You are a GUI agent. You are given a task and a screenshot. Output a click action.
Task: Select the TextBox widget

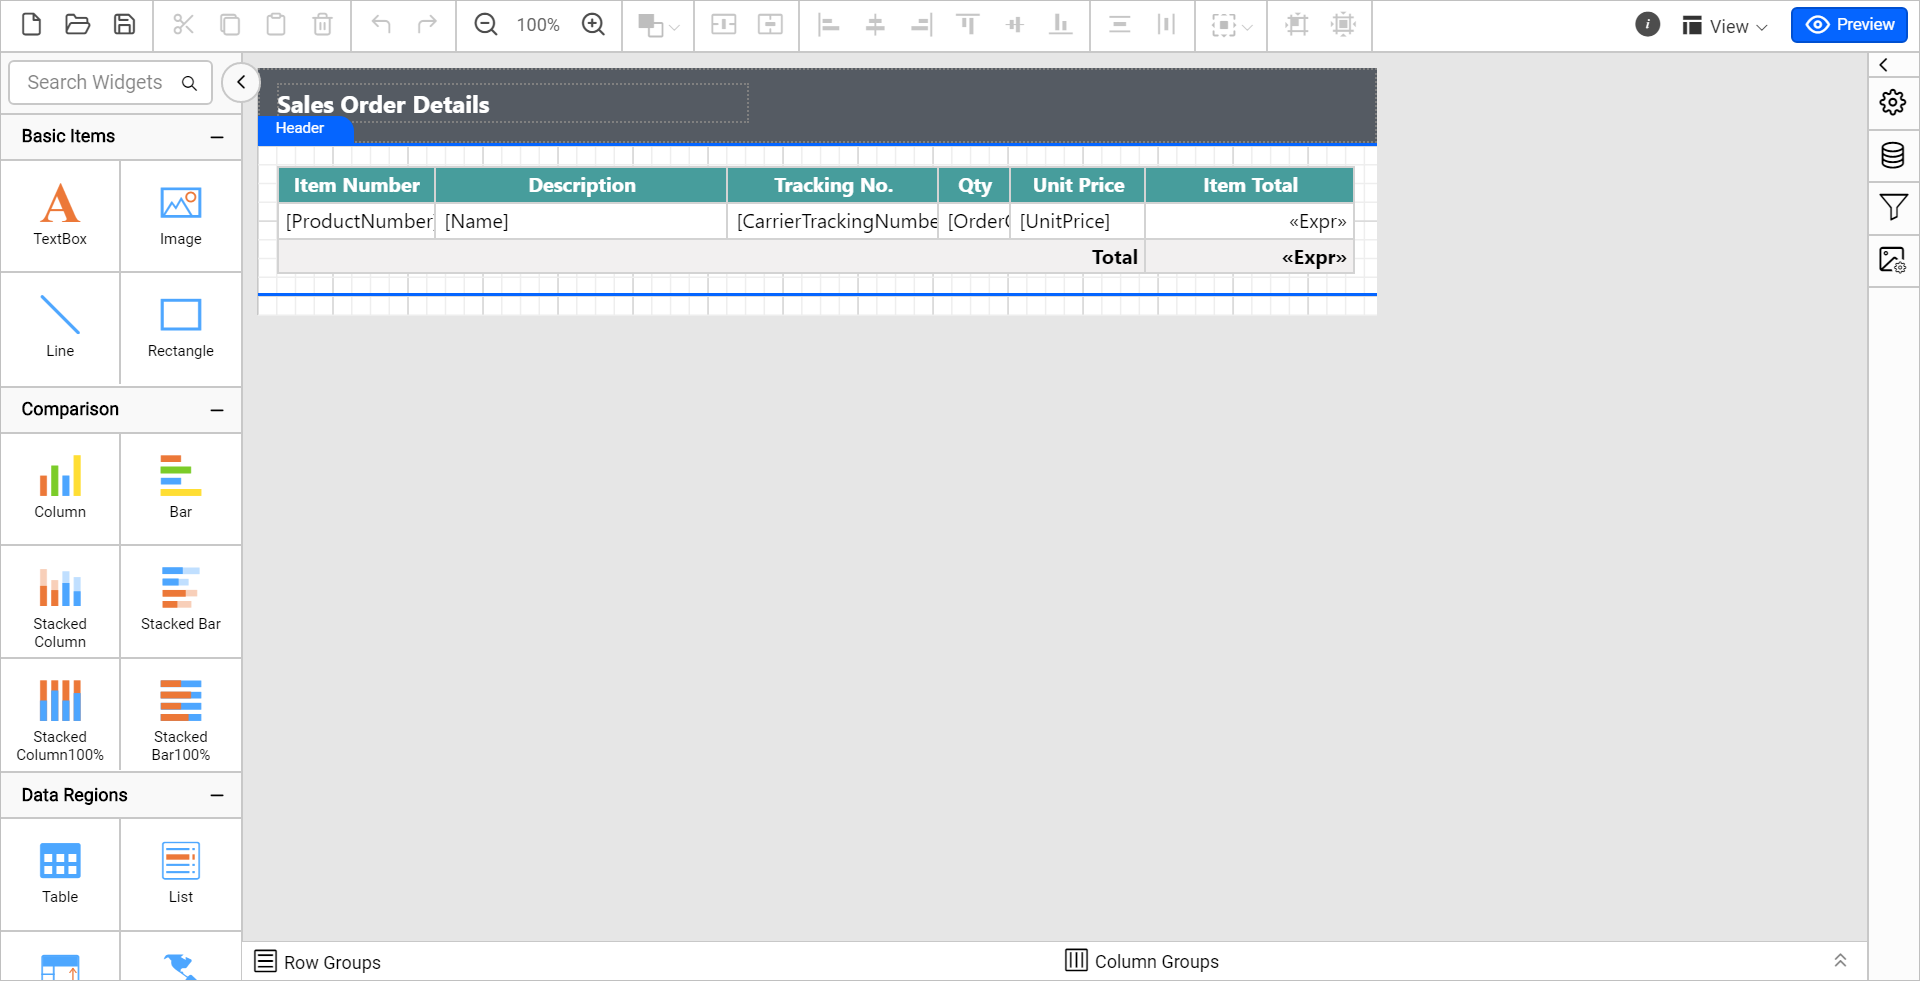pyautogui.click(x=60, y=216)
